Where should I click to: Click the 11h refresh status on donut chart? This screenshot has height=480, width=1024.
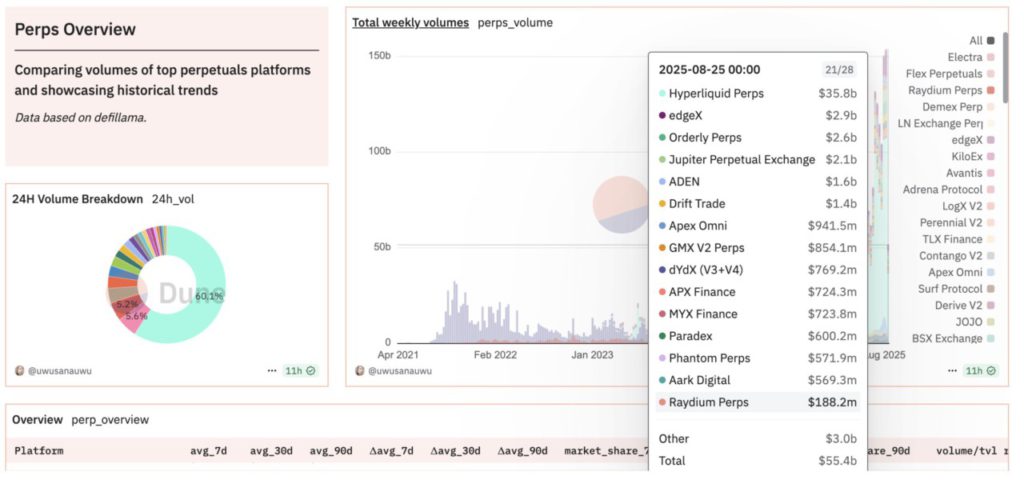point(299,370)
